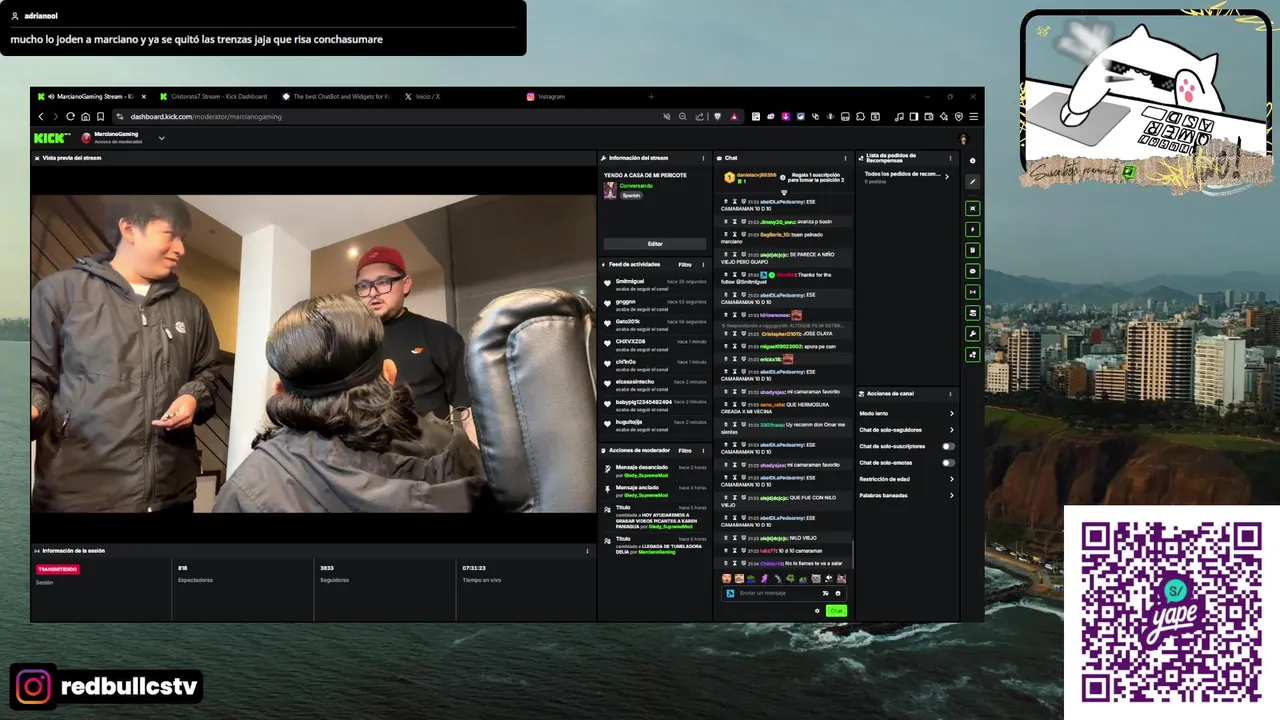Open the browser hamburger menu
The width and height of the screenshot is (1280, 720).
point(973,116)
